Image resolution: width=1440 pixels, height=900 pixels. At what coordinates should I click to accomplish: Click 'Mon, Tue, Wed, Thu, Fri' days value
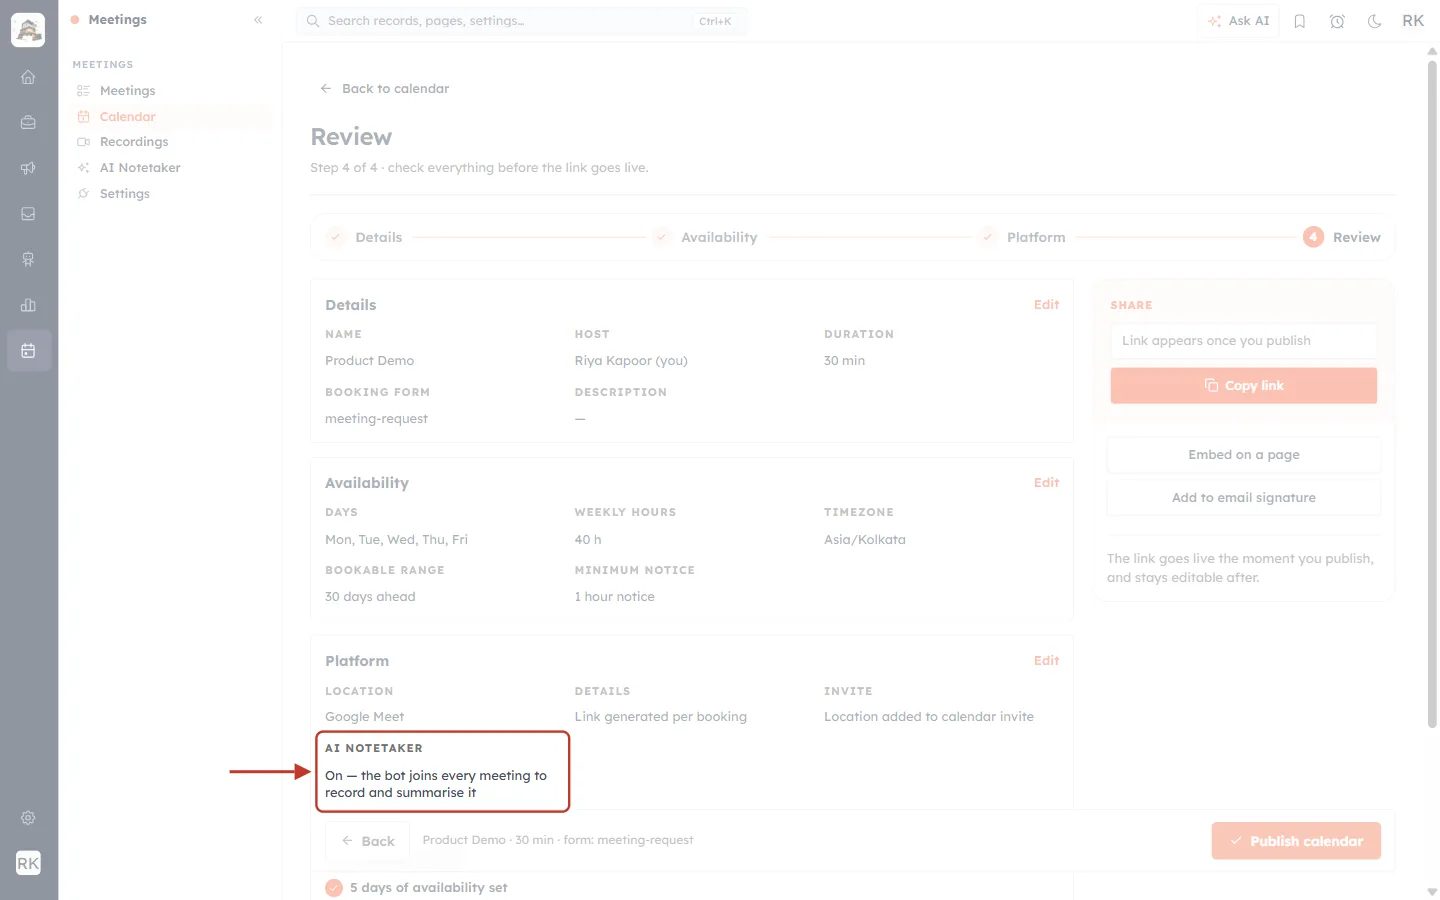(396, 540)
